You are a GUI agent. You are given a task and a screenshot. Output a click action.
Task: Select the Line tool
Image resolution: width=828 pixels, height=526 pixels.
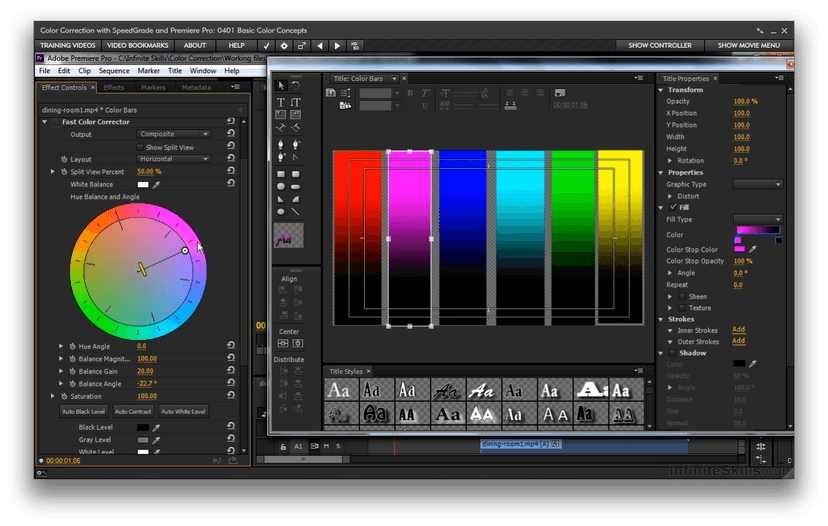(296, 212)
